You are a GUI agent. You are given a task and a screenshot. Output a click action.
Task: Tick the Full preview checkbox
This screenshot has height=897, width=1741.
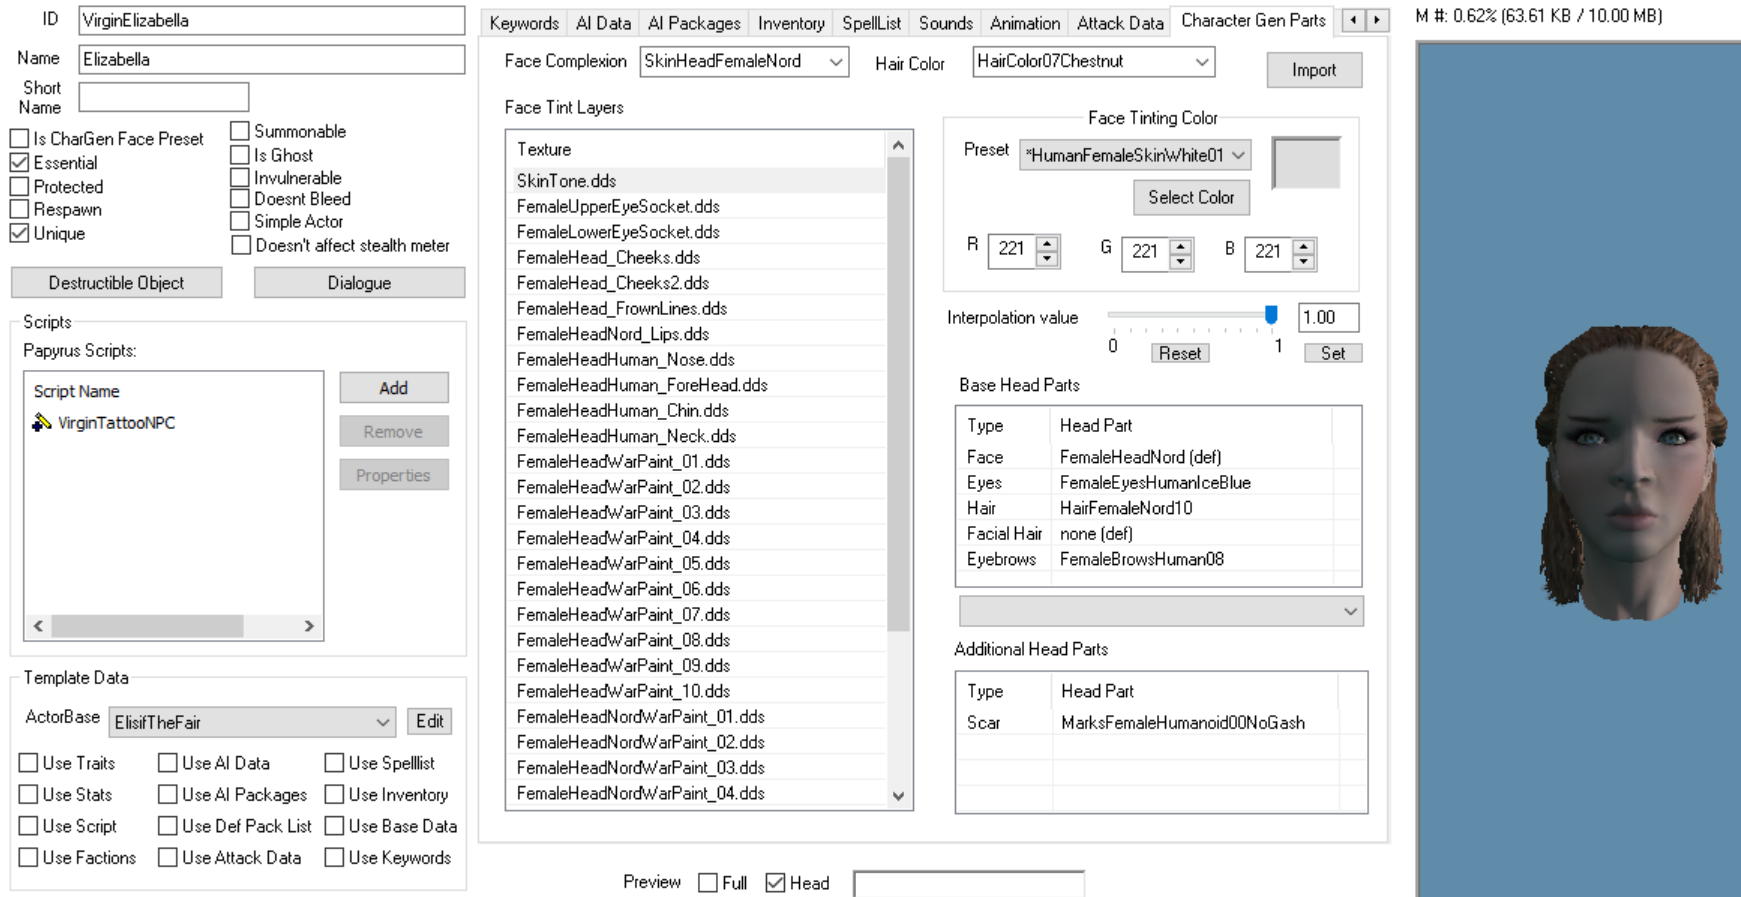pyautogui.click(x=708, y=883)
